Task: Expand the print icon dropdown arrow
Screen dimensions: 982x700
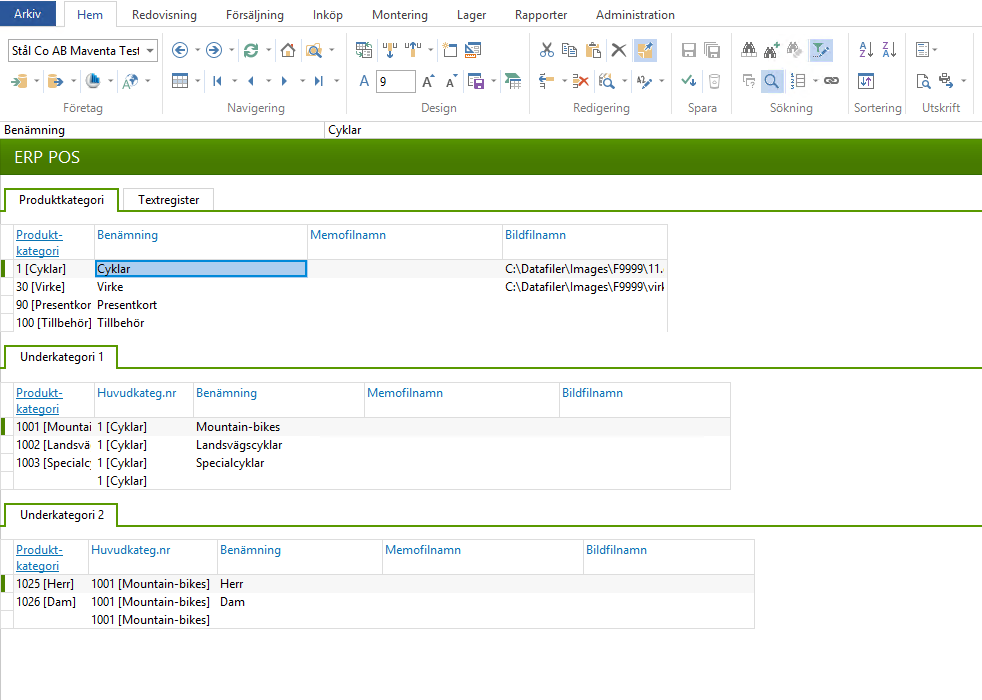Action: coord(963,81)
